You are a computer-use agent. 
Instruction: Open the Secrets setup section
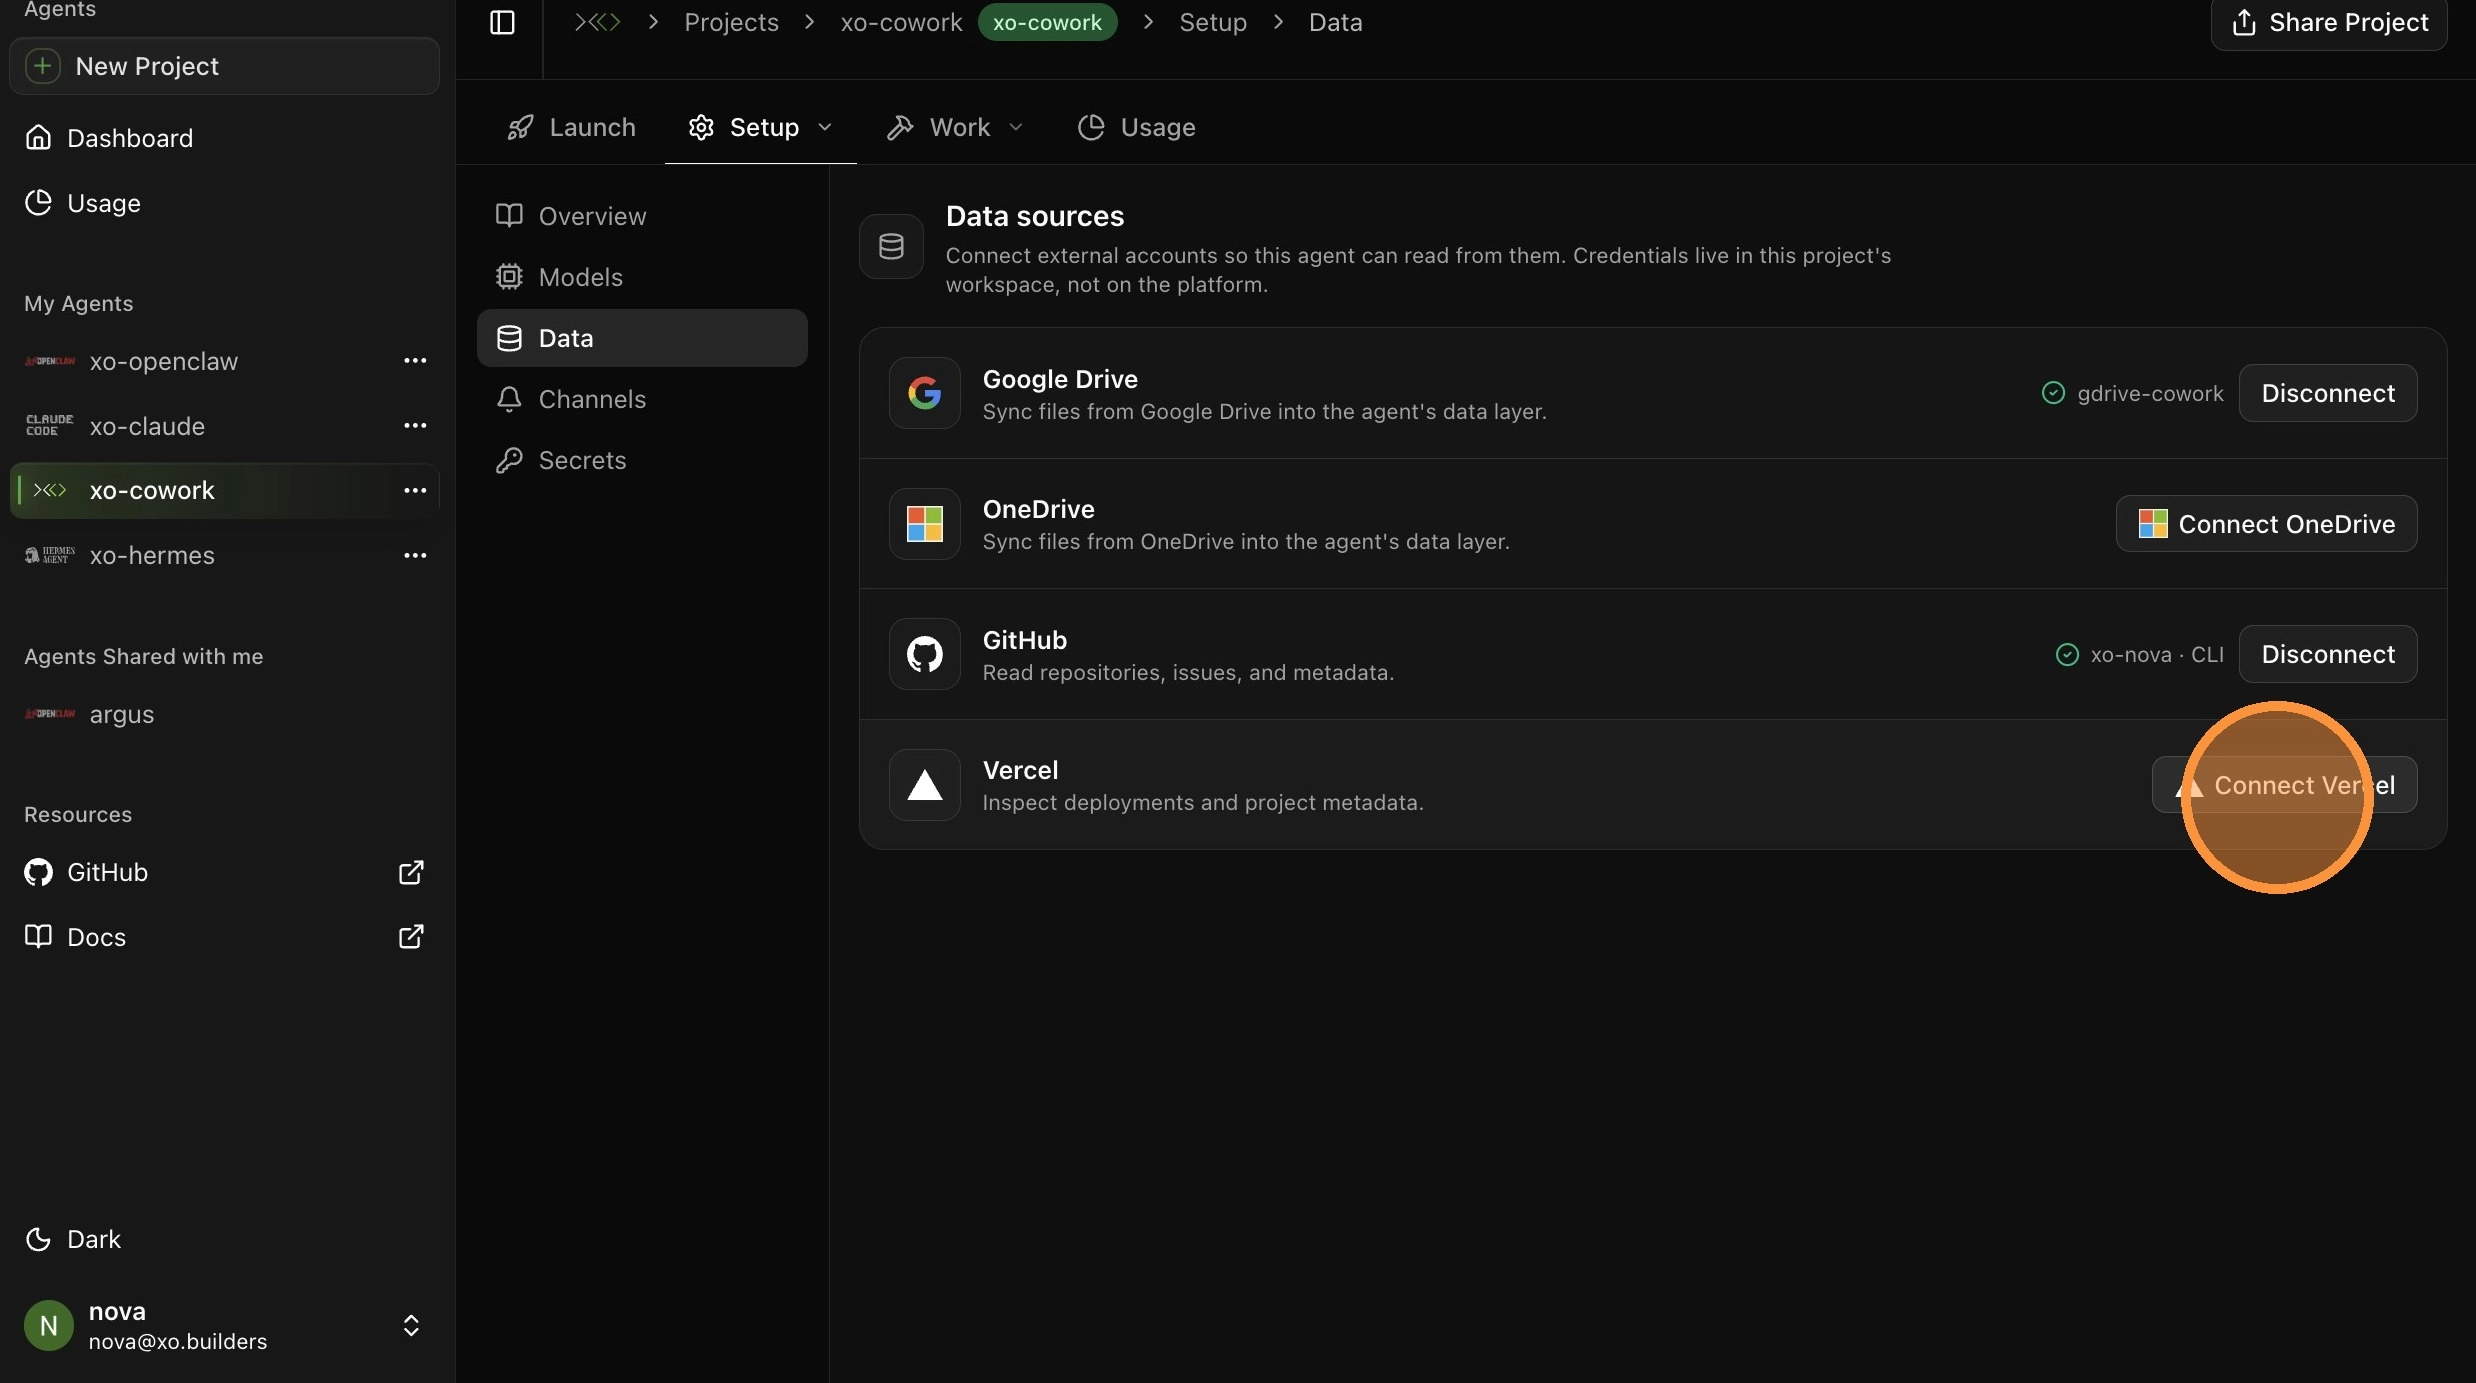(642, 460)
